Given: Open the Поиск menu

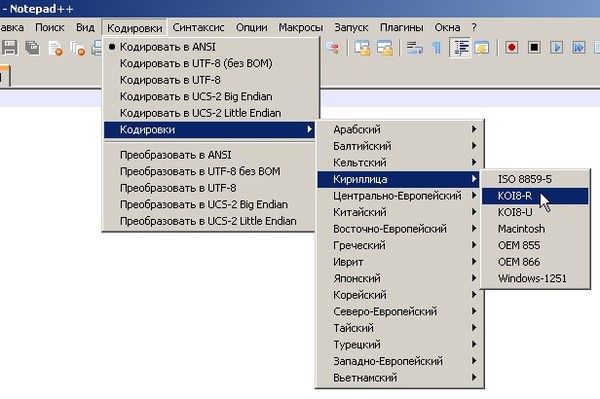Looking at the screenshot, I should coord(50,28).
